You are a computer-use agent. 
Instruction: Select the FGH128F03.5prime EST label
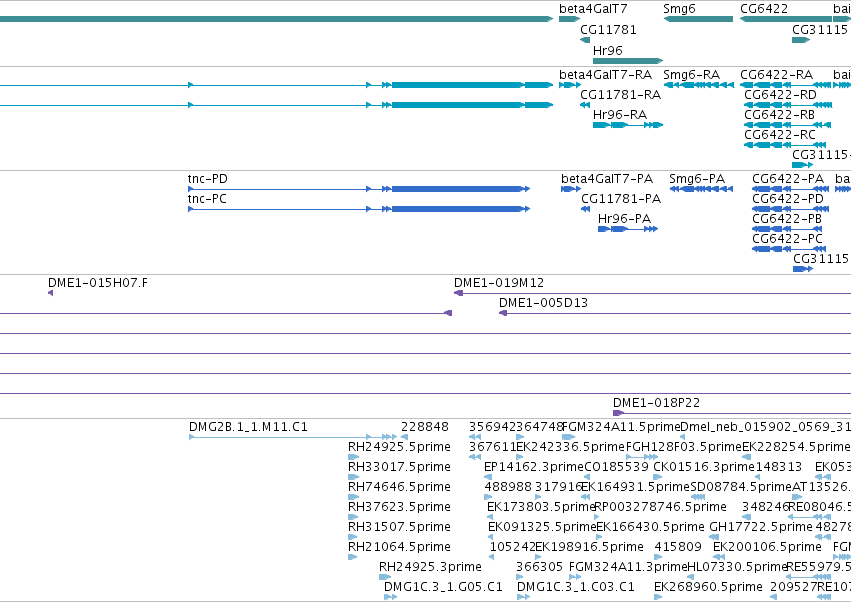683,447
